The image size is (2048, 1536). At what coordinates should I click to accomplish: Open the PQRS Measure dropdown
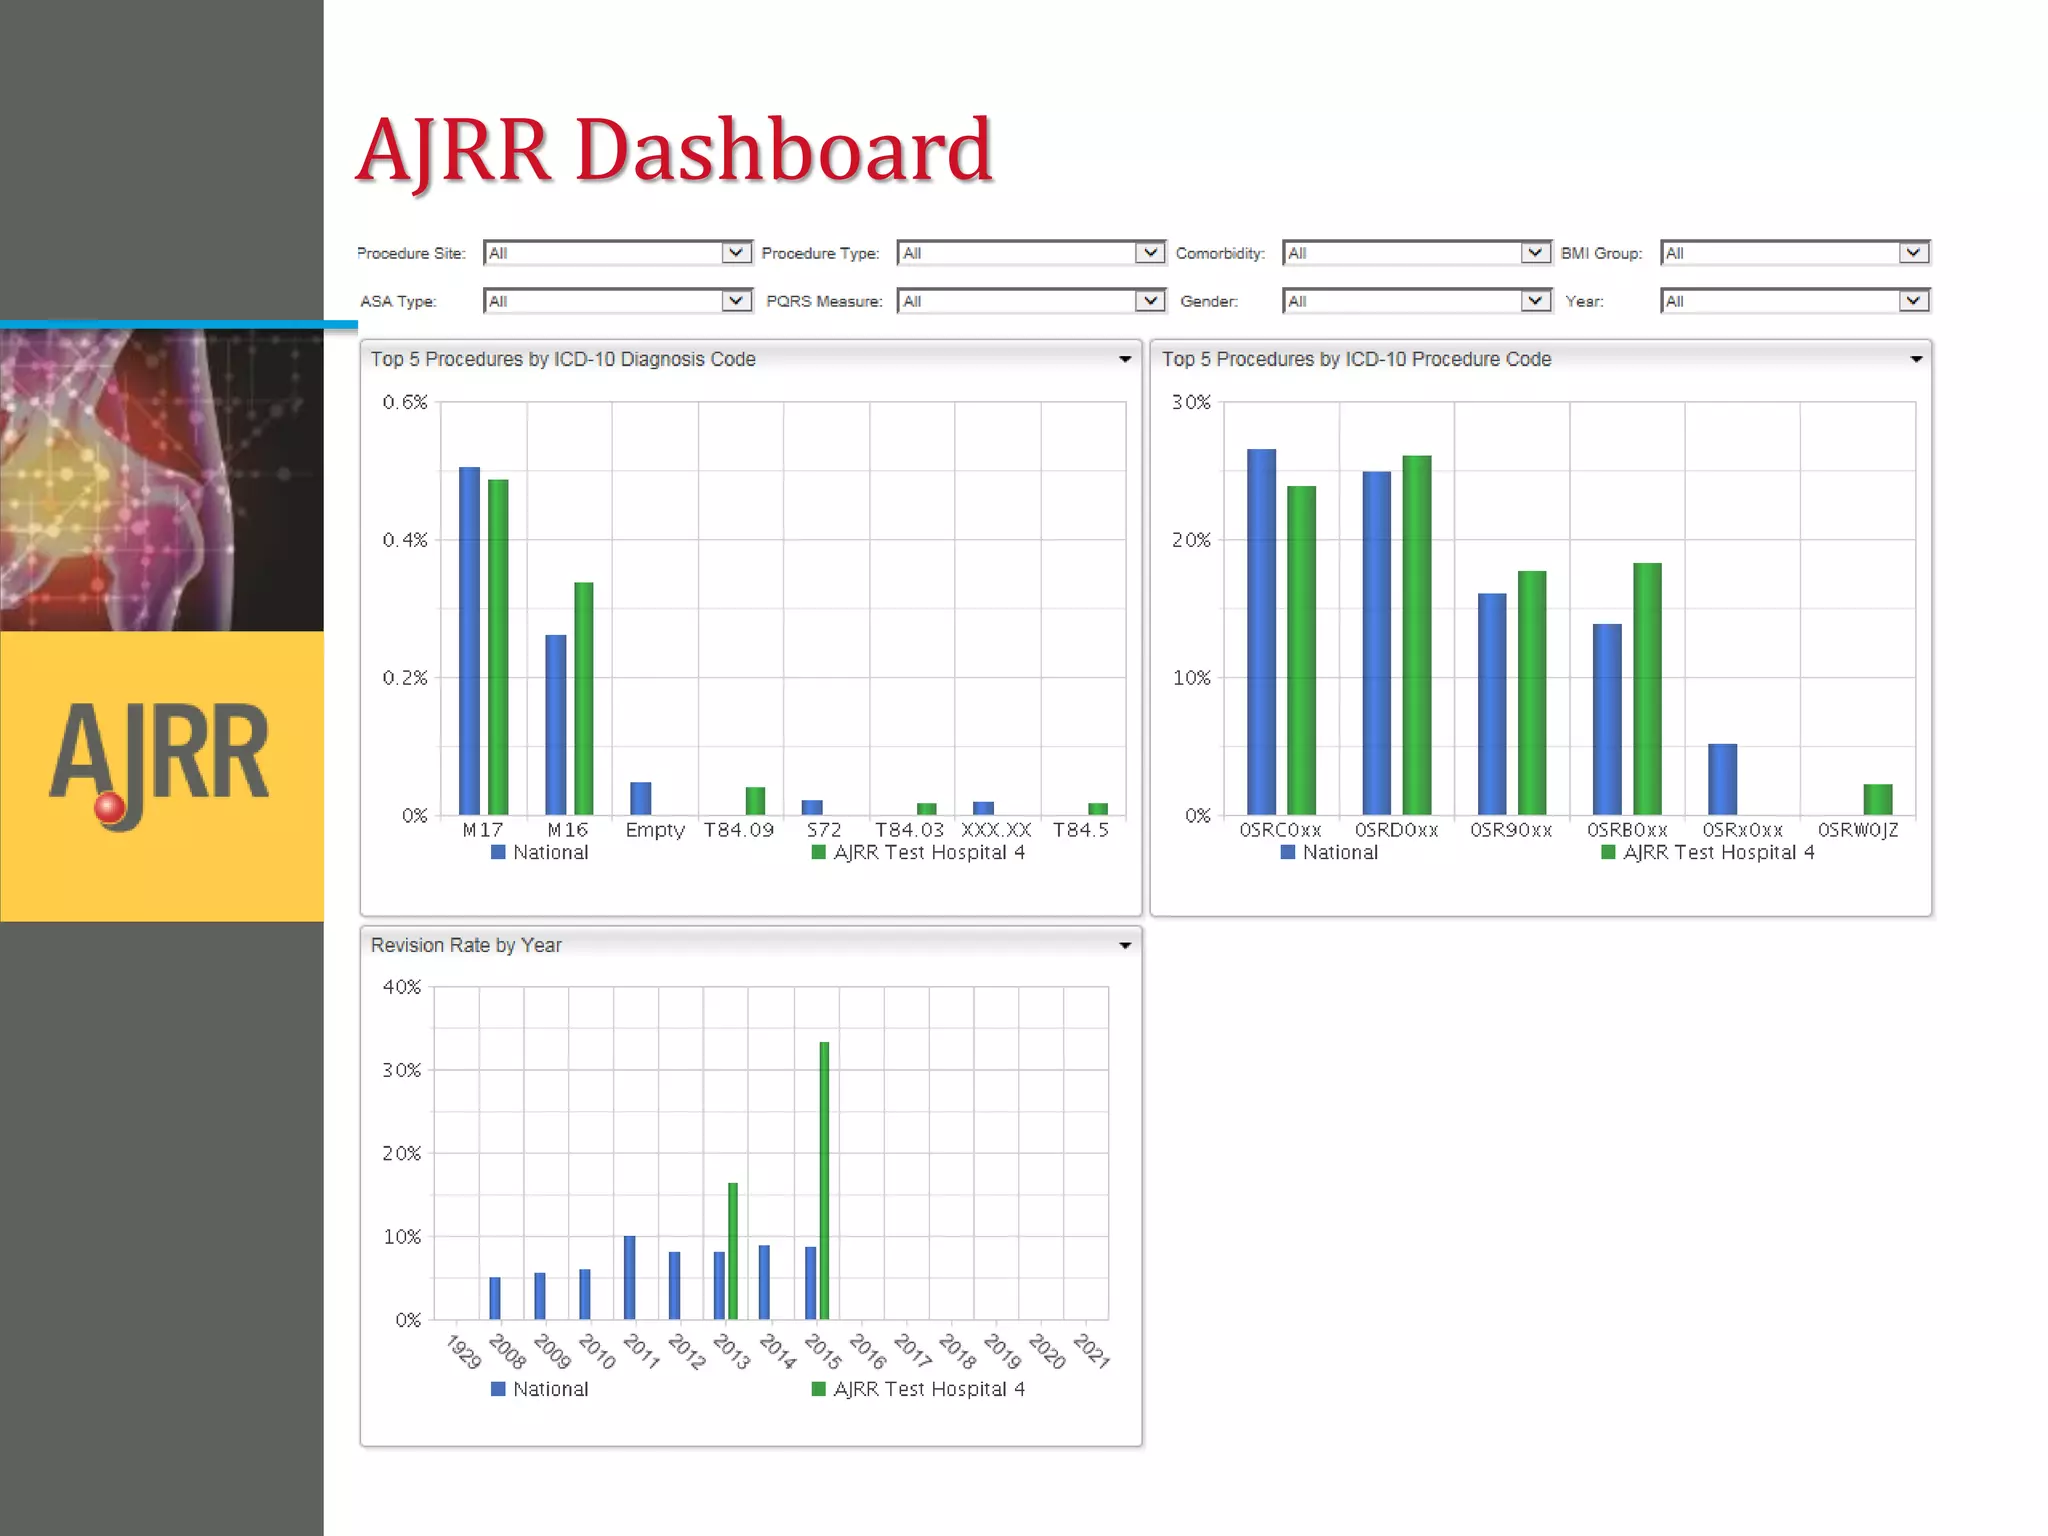1031,301
